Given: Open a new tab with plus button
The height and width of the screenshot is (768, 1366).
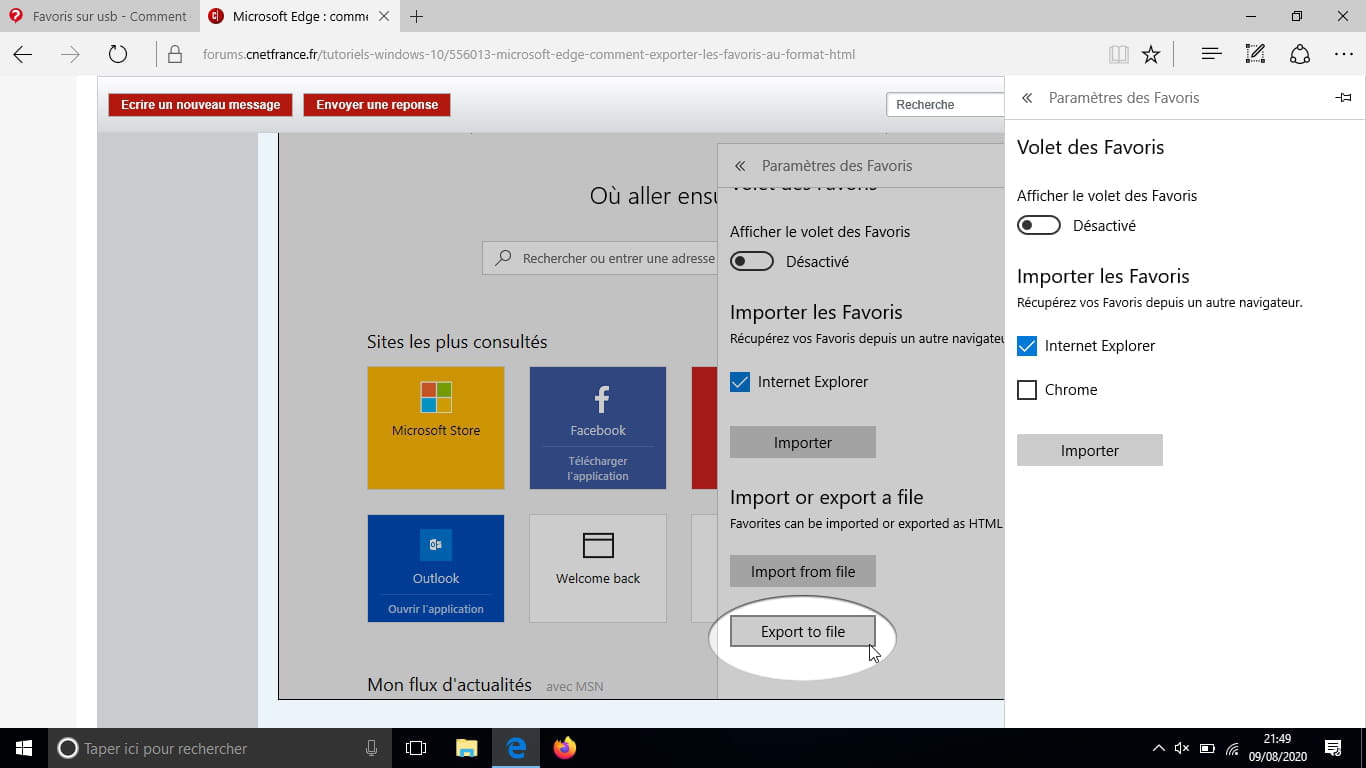Looking at the screenshot, I should tap(417, 16).
